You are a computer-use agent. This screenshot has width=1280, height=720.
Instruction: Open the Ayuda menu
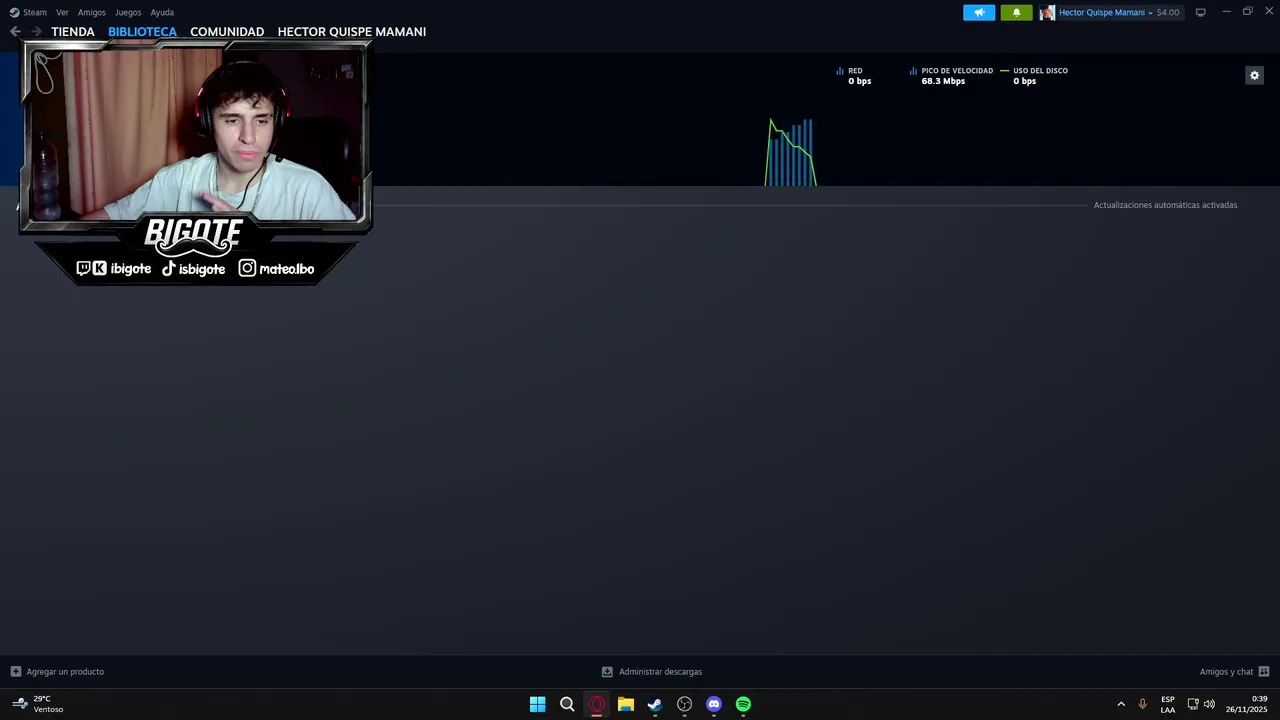tap(162, 12)
